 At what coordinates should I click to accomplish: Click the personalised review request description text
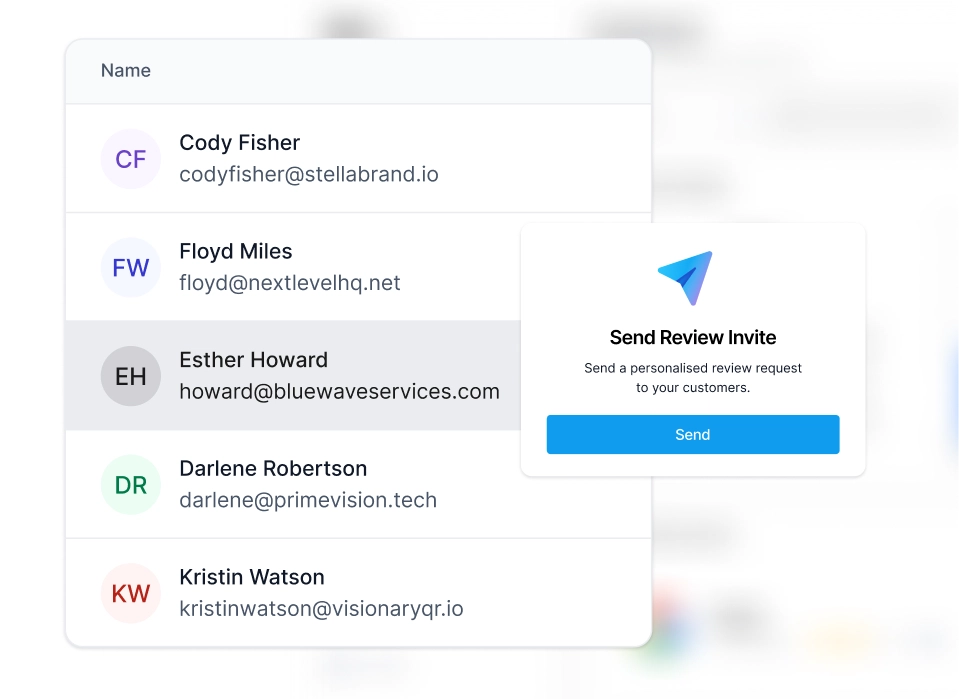pos(693,378)
